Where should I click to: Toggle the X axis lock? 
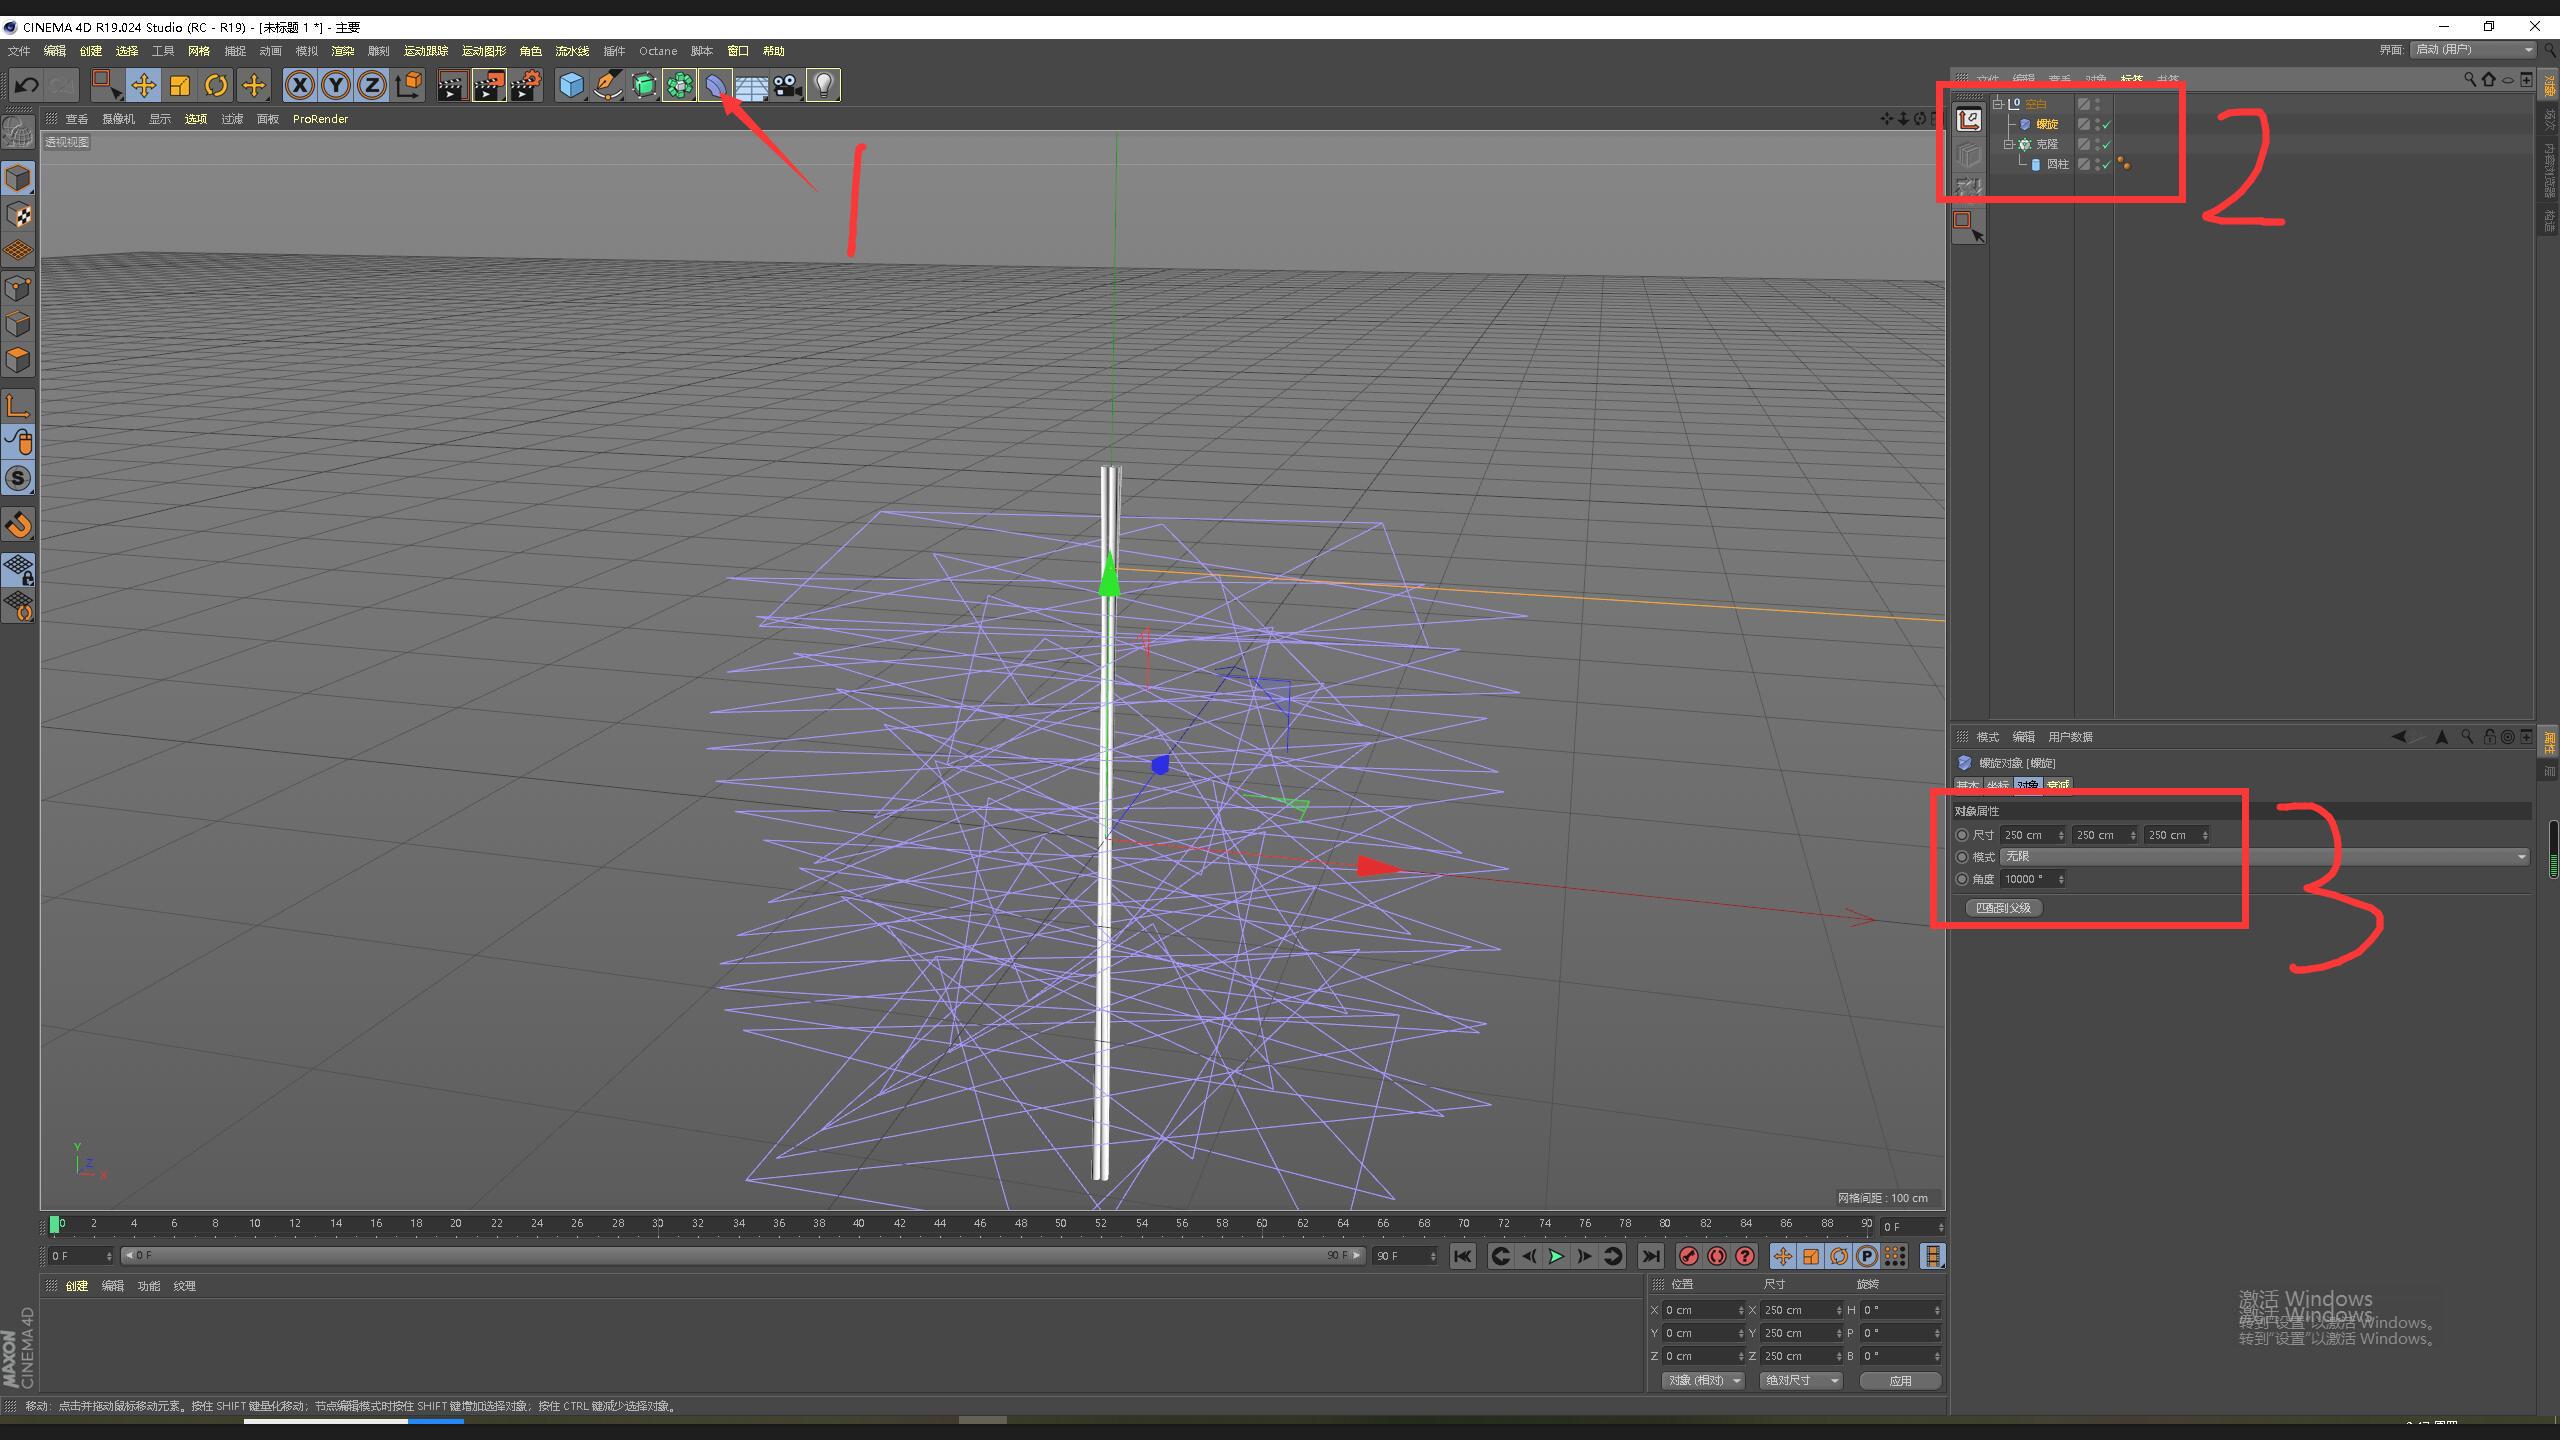pyautogui.click(x=299, y=86)
